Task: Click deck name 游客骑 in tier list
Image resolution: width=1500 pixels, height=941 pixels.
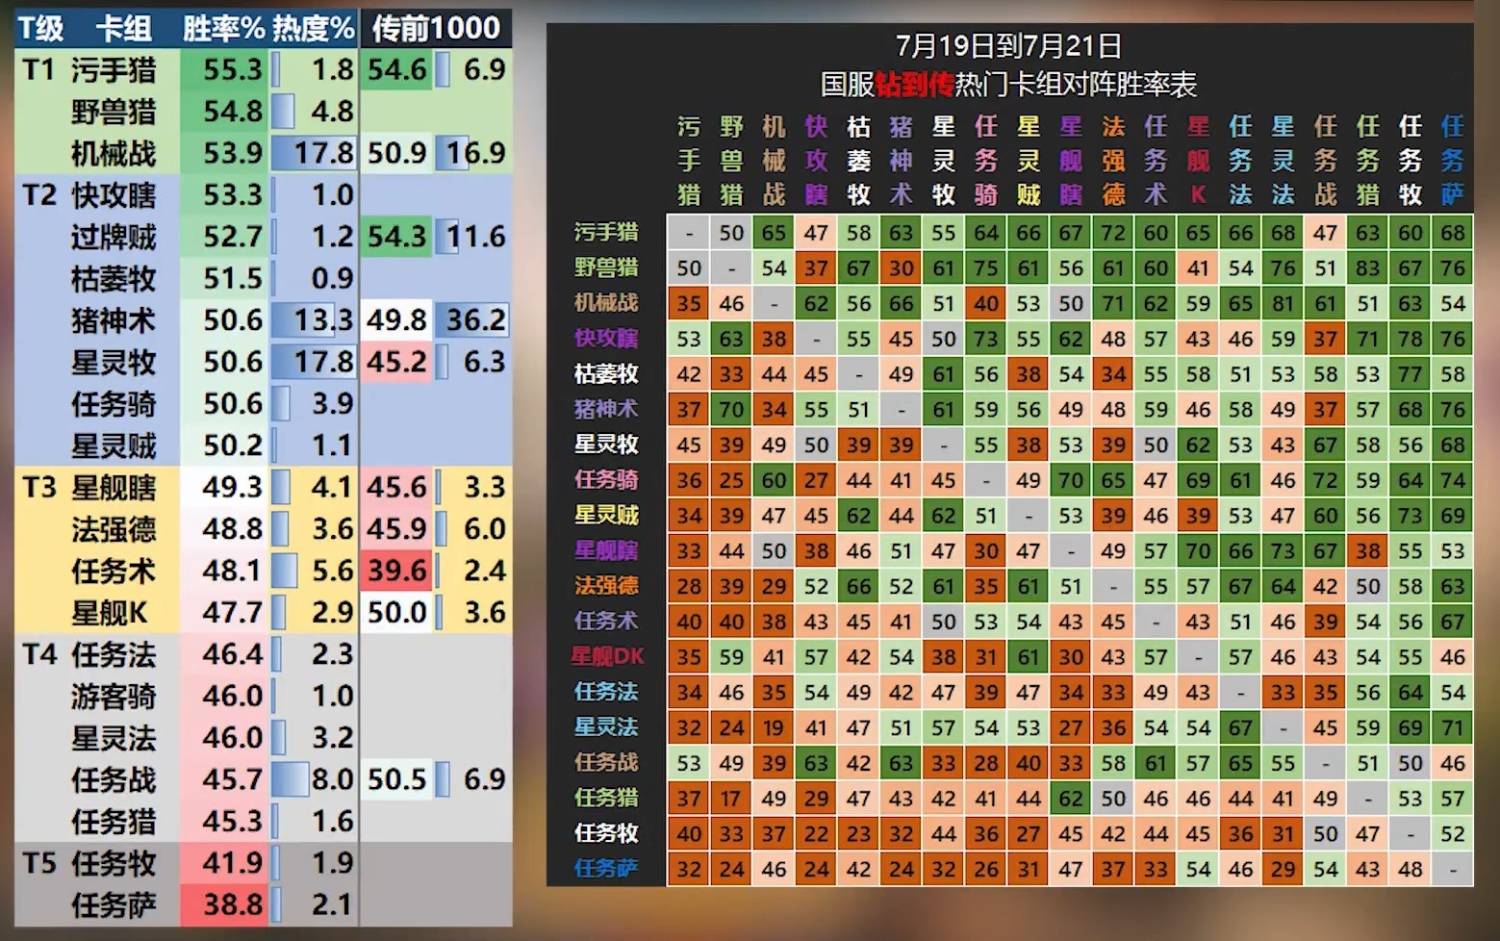Action: pyautogui.click(x=114, y=696)
